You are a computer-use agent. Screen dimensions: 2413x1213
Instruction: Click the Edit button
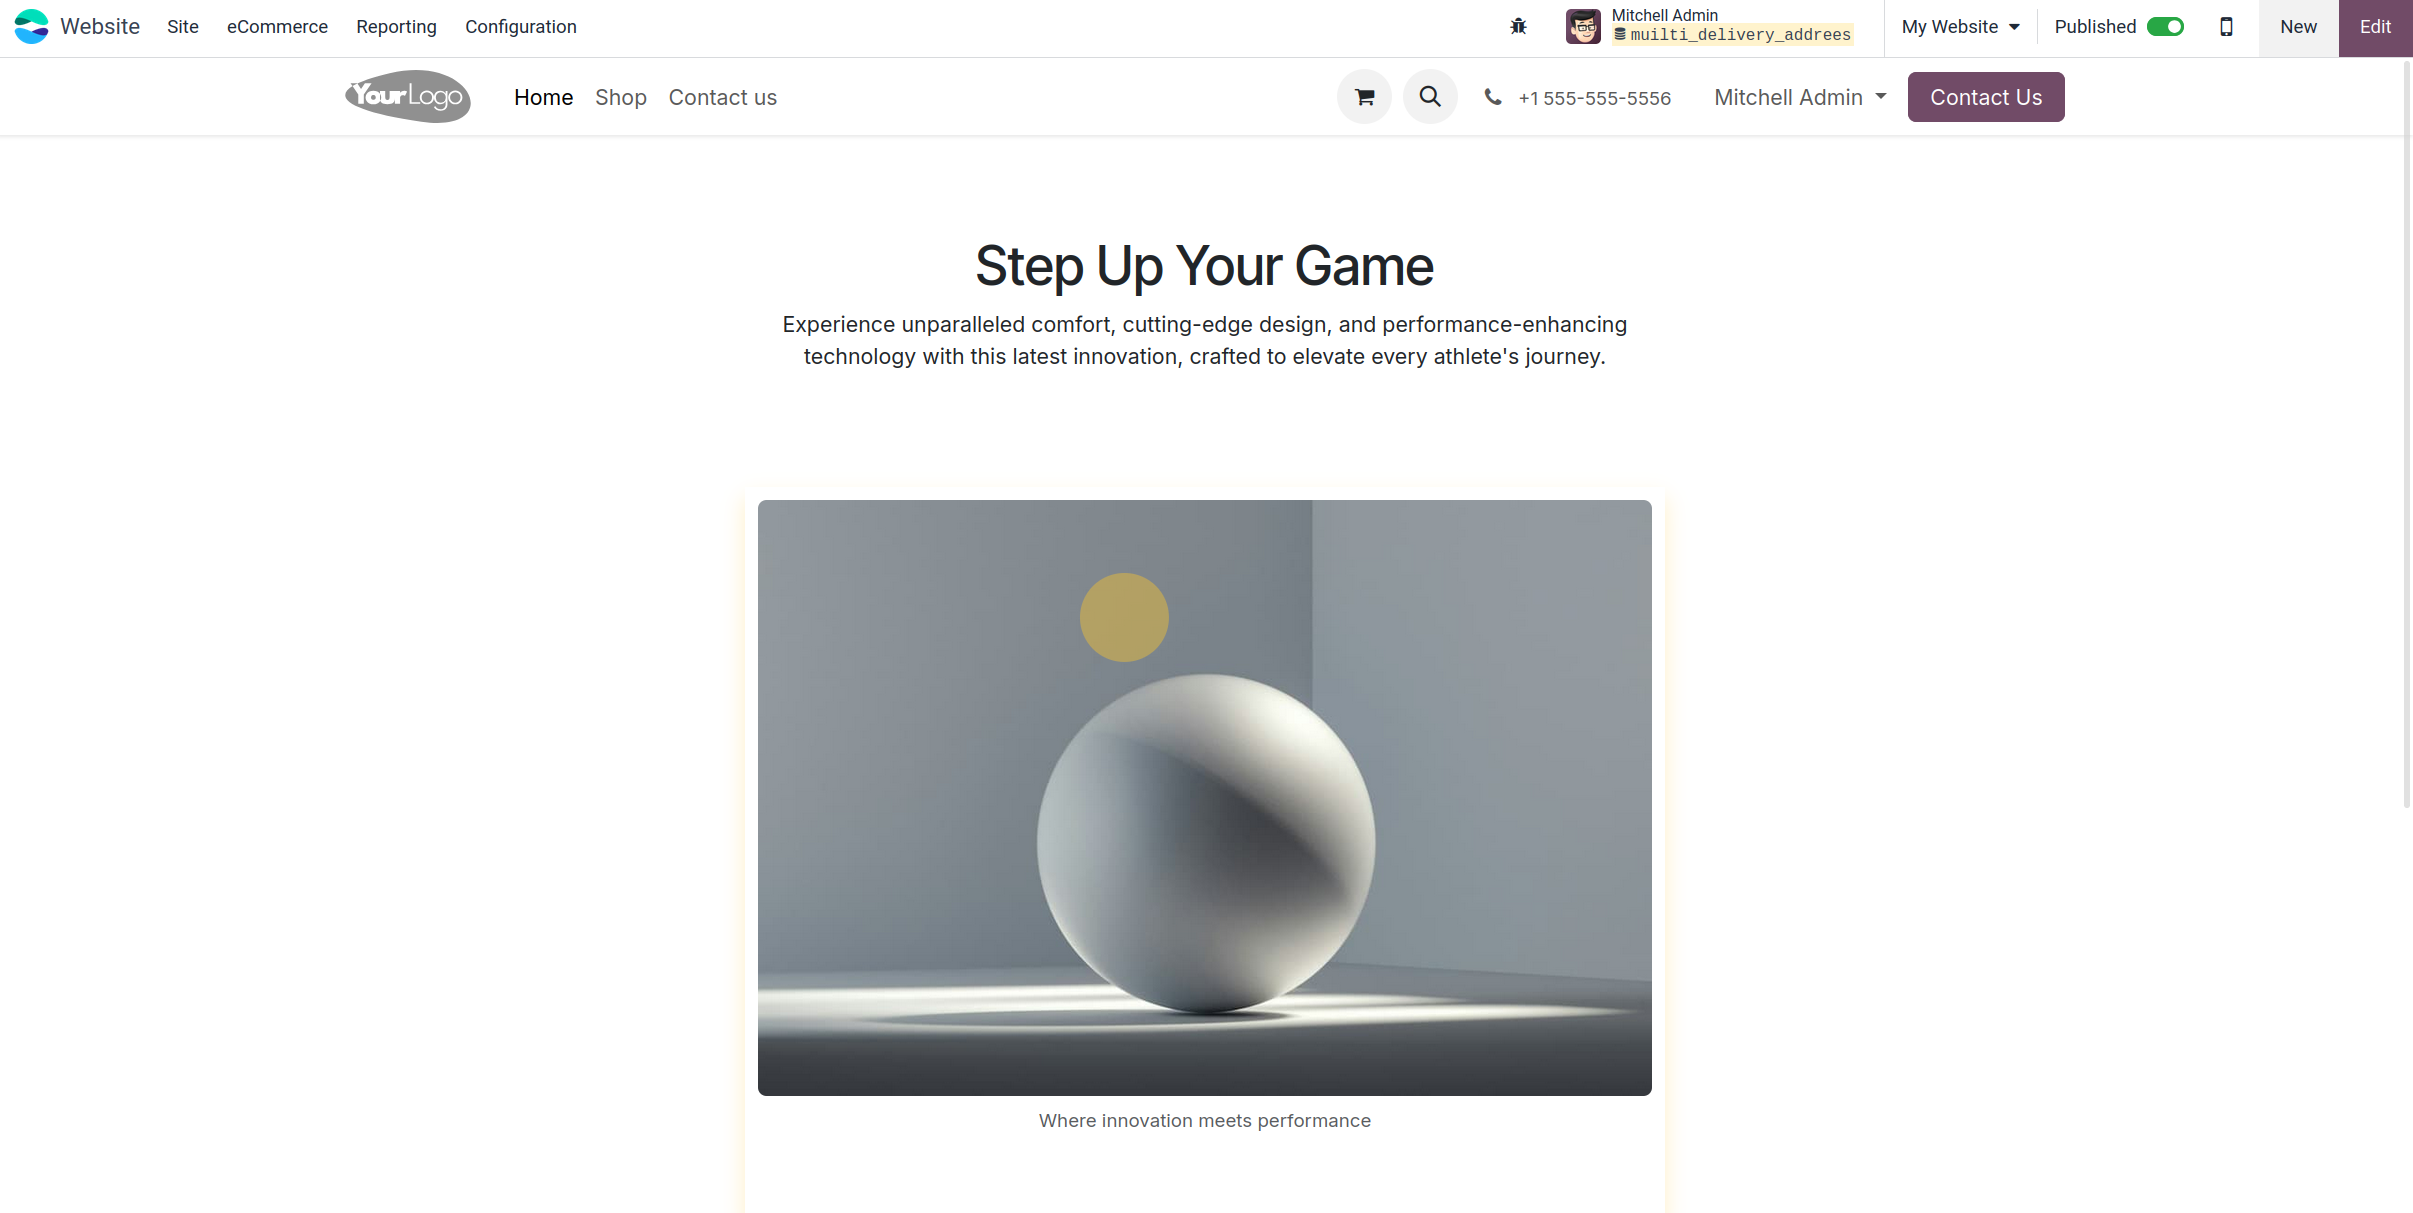coord(2375,27)
